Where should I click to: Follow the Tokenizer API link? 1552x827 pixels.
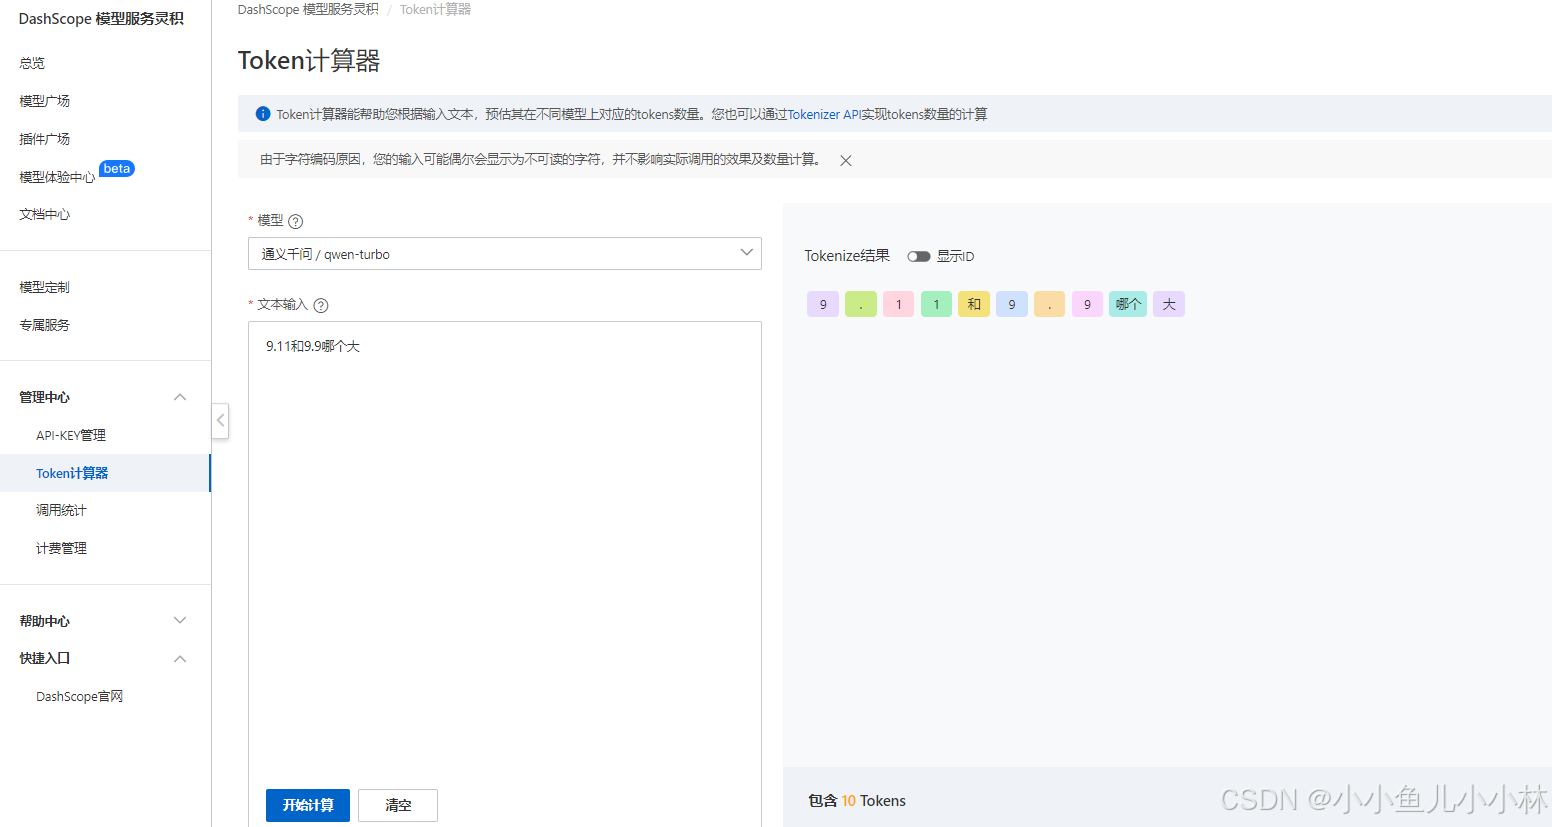click(x=824, y=114)
